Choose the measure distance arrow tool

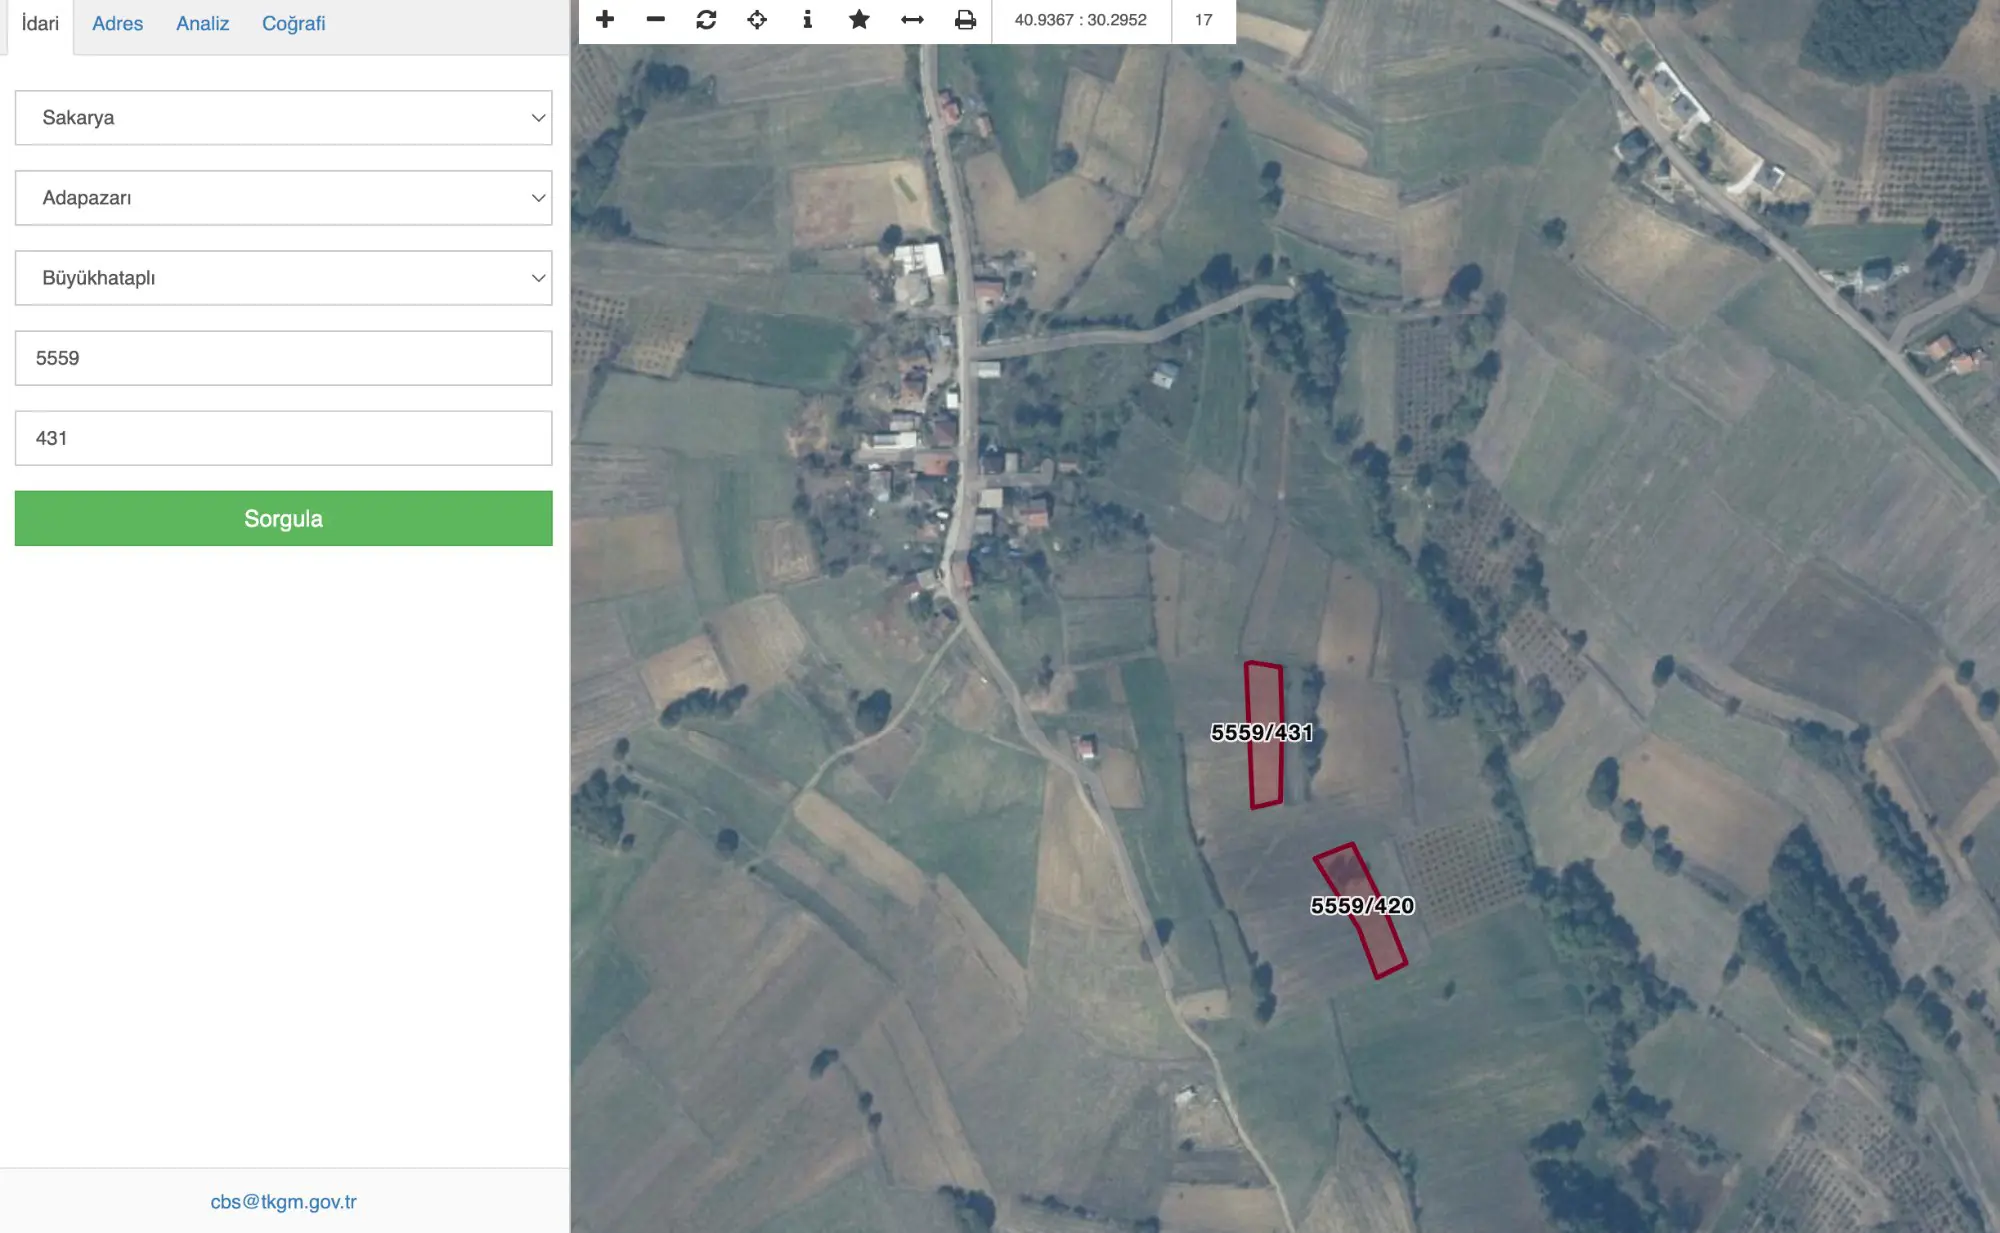pyautogui.click(x=912, y=19)
